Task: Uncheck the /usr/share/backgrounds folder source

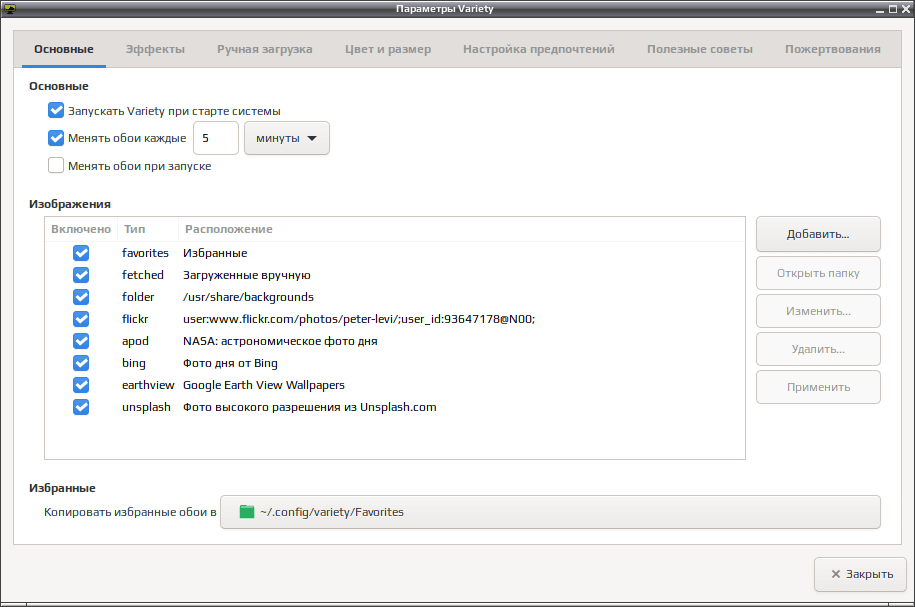Action: click(x=81, y=297)
